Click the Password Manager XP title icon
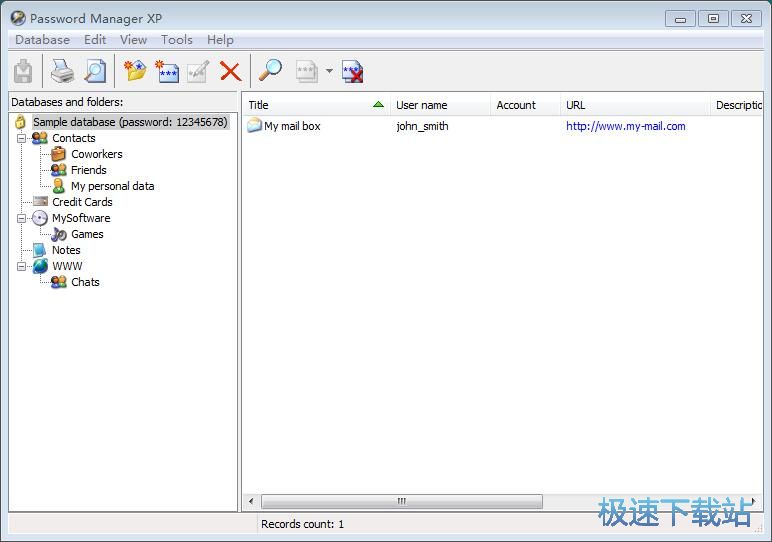This screenshot has height=542, width=772. pyautogui.click(x=18, y=18)
